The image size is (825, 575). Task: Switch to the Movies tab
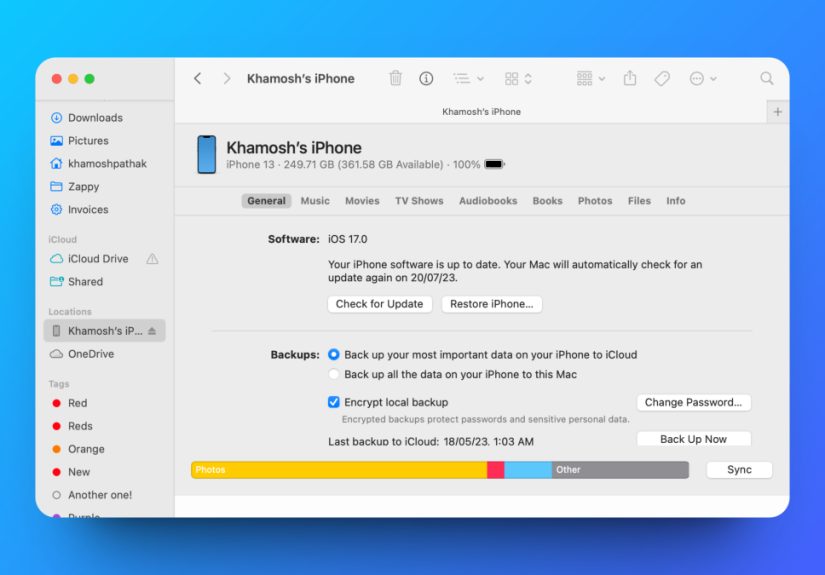click(362, 201)
